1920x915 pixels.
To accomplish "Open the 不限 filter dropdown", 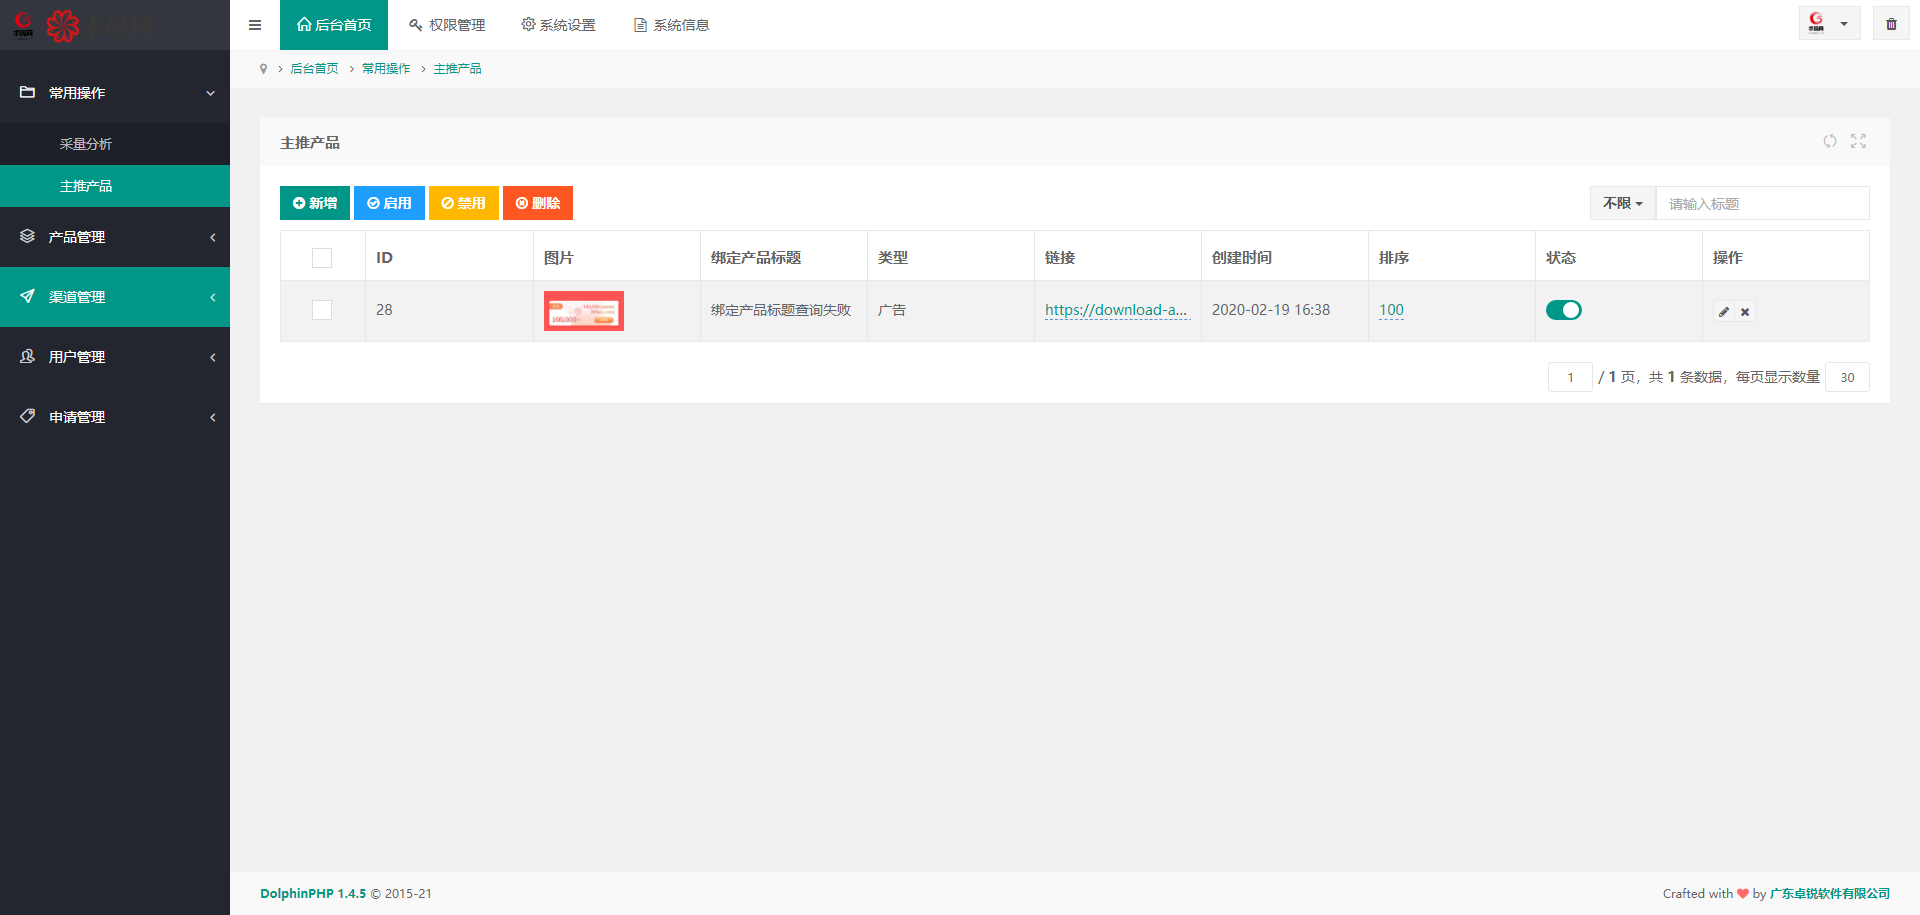I will 1622,203.
